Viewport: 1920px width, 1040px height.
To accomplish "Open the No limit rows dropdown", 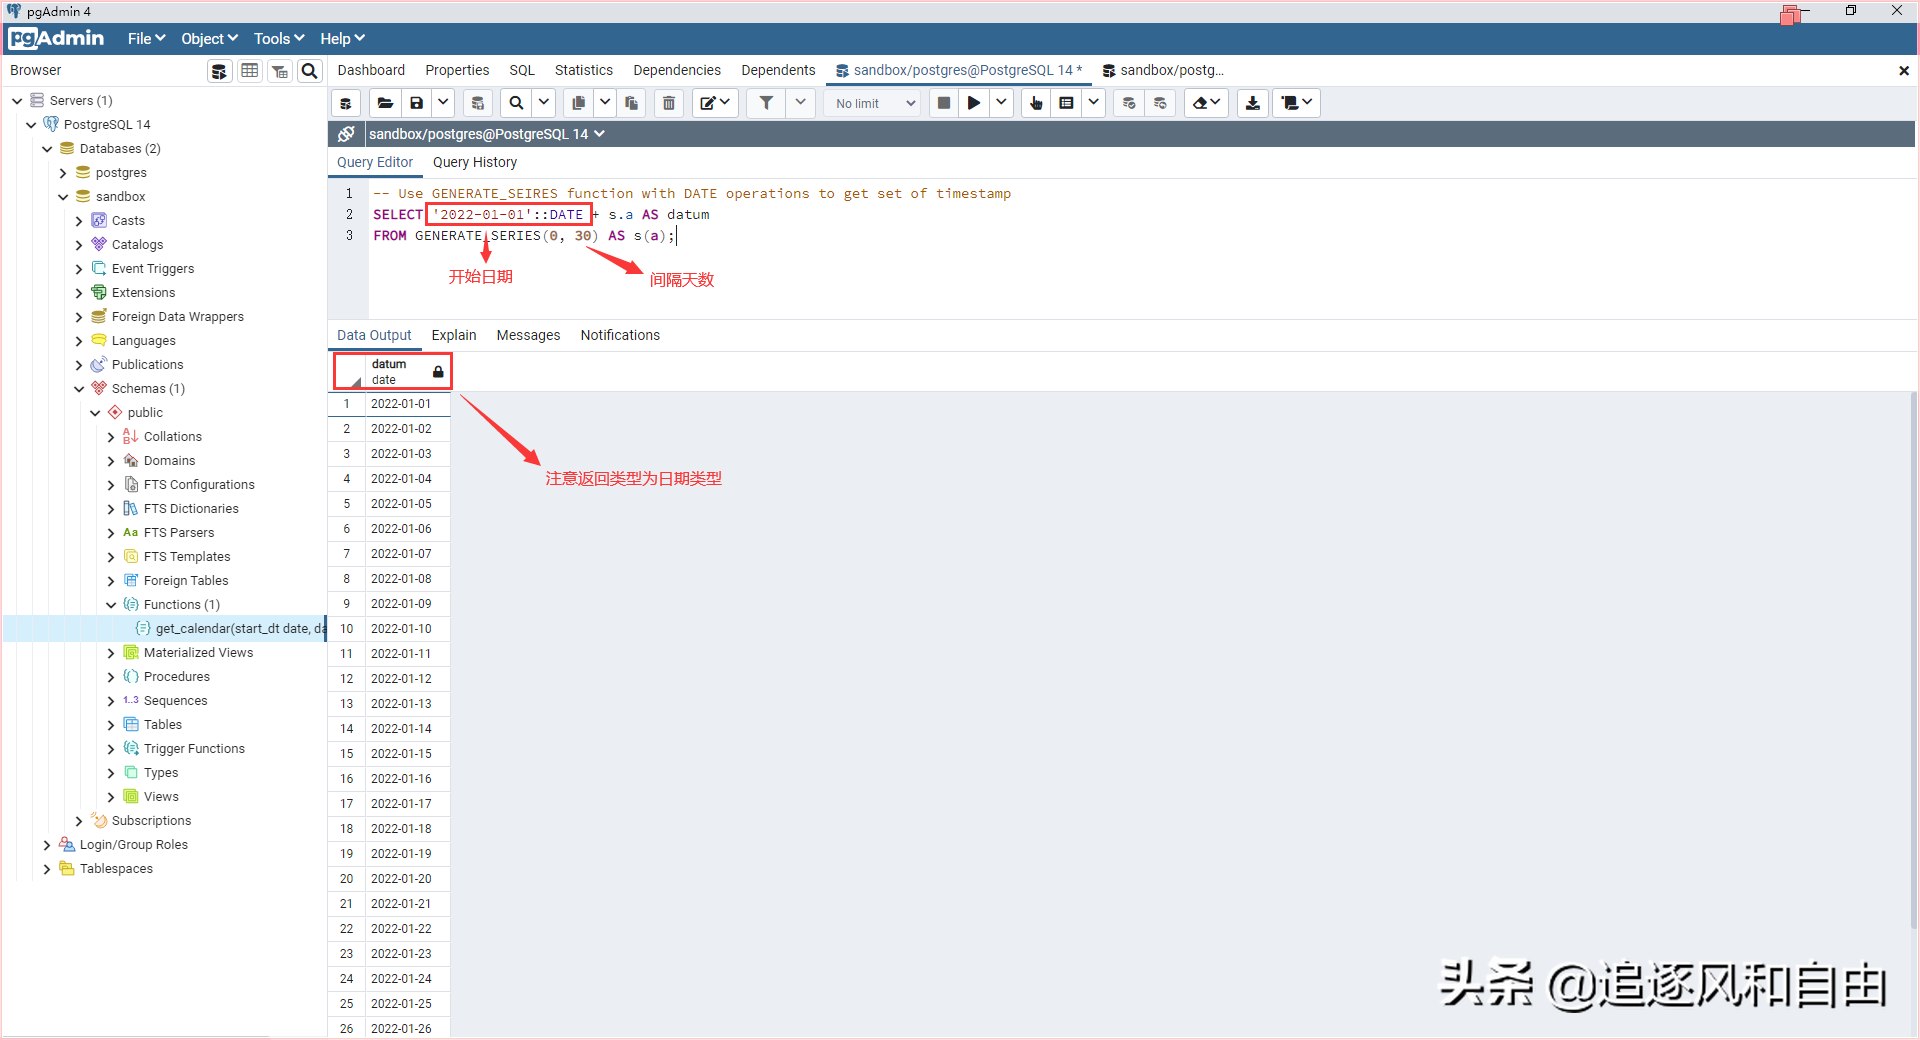I will pos(874,103).
